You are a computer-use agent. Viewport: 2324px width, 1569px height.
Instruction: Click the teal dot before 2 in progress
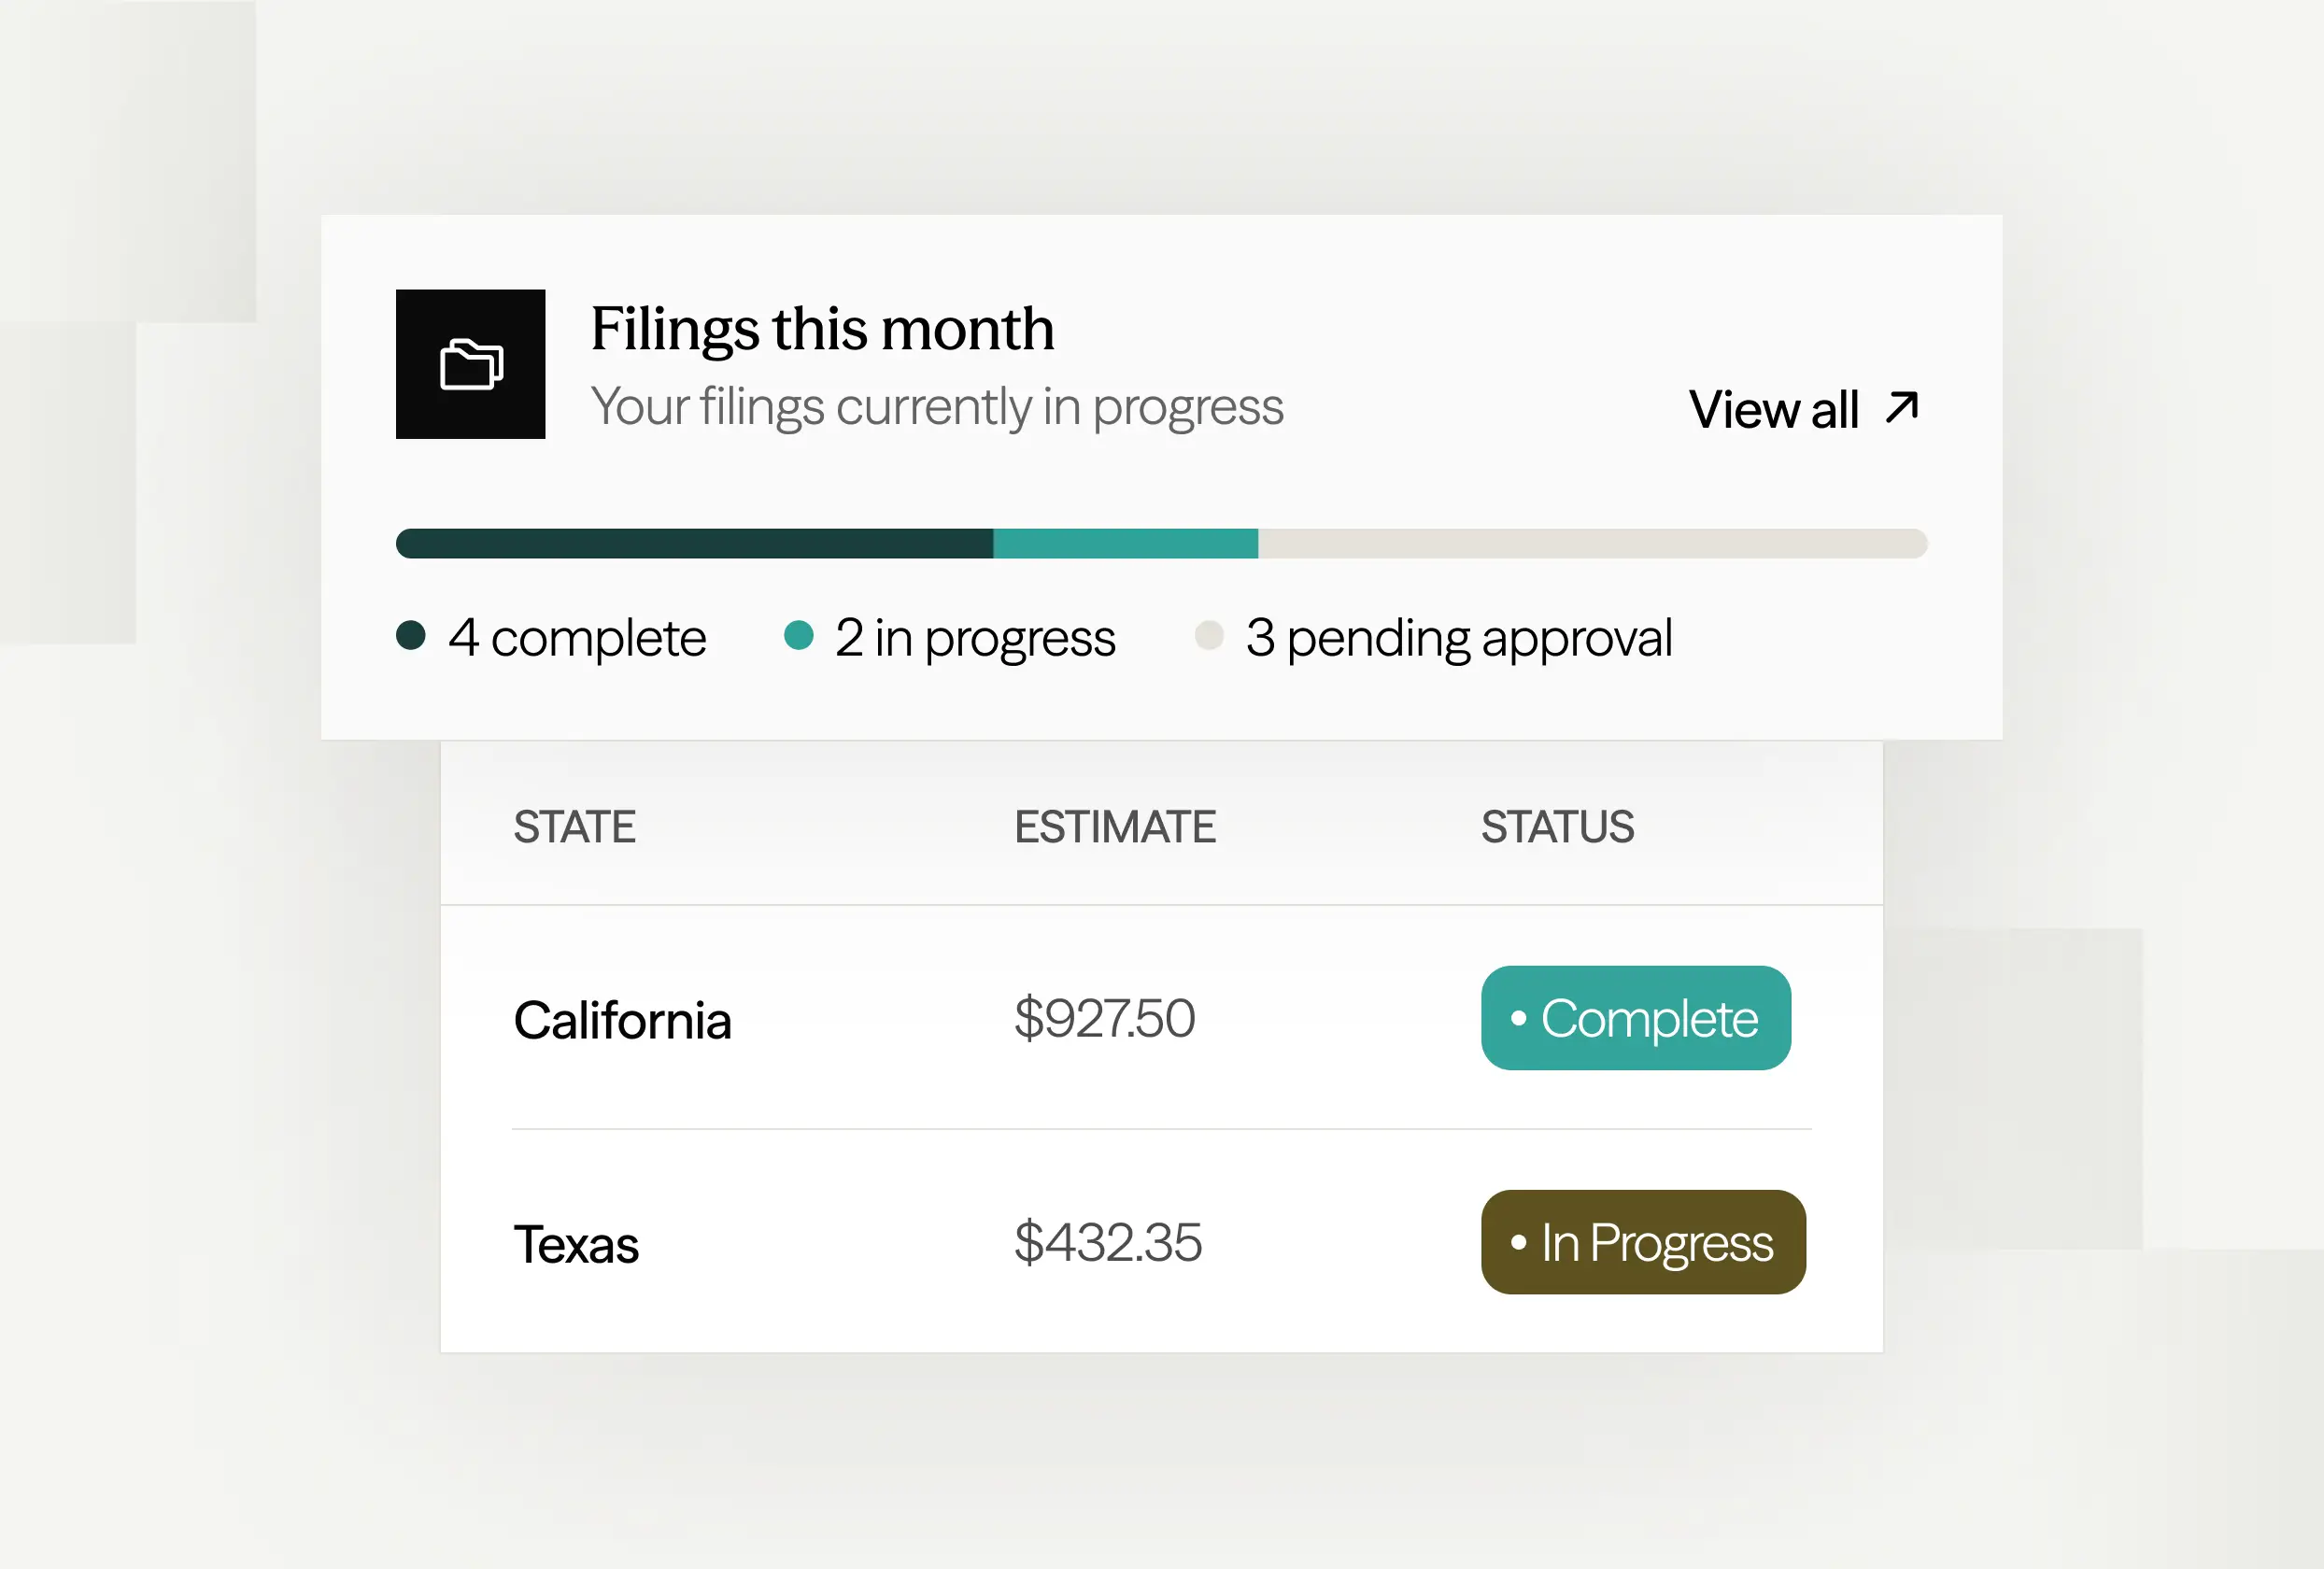pos(799,636)
